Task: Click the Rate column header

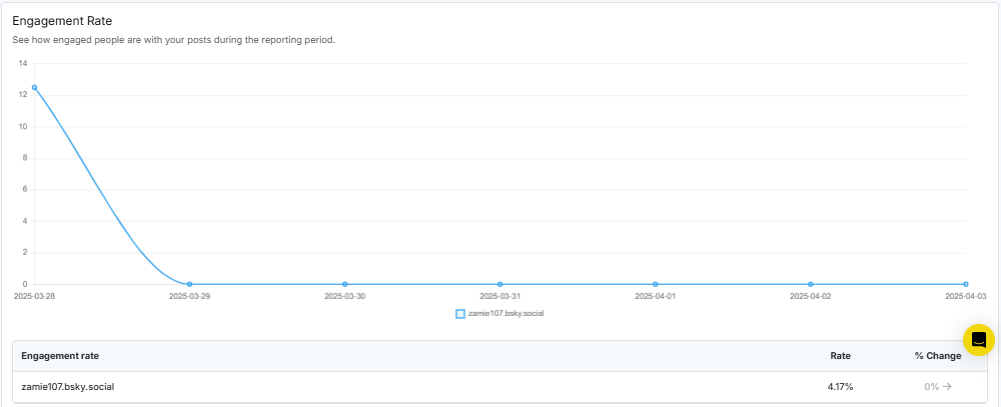Action: 840,355
